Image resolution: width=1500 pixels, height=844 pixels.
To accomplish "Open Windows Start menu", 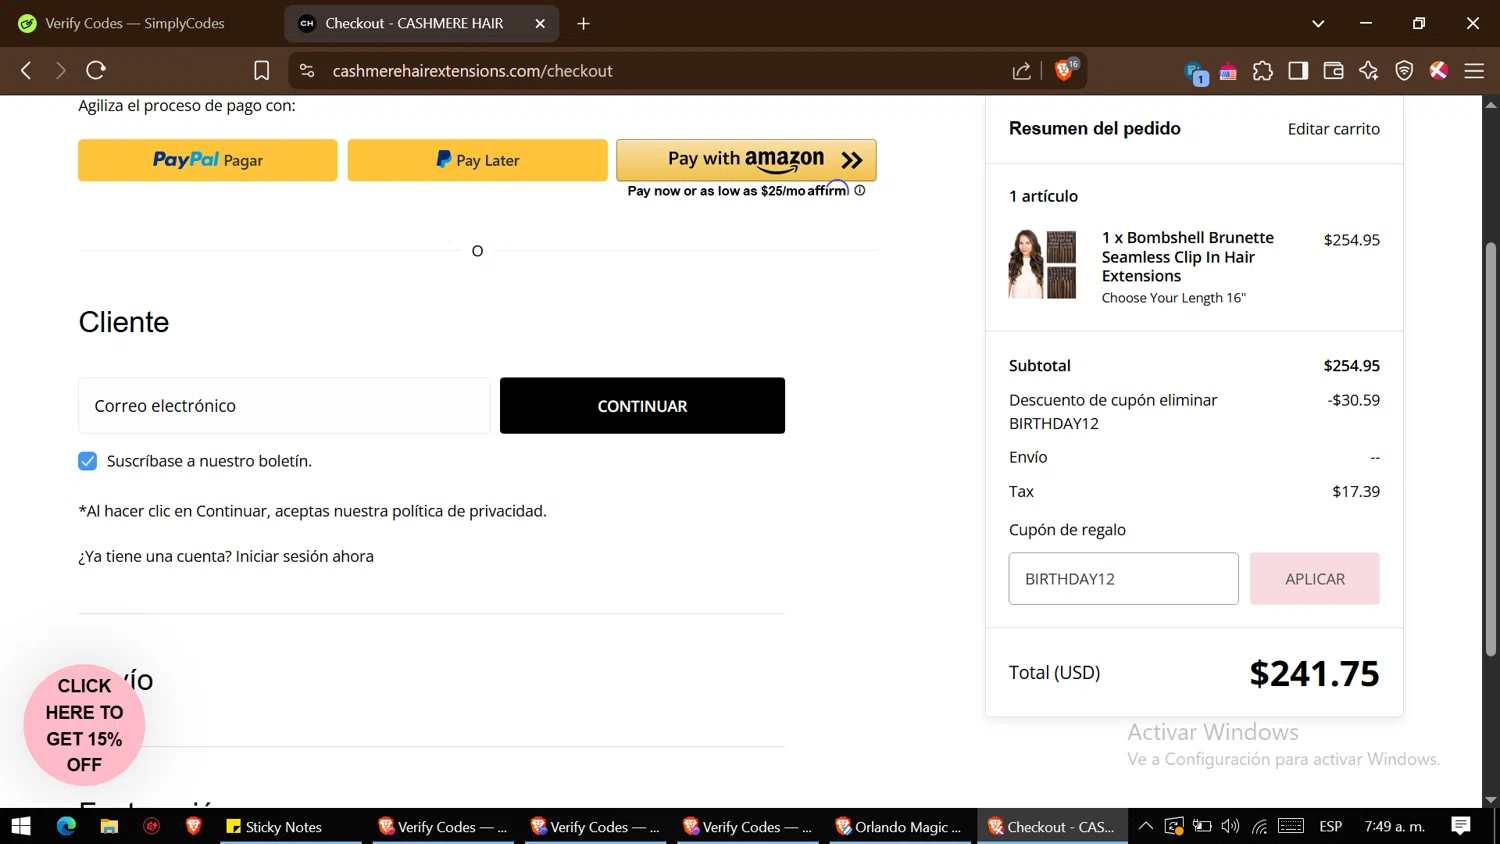I will click(x=21, y=826).
